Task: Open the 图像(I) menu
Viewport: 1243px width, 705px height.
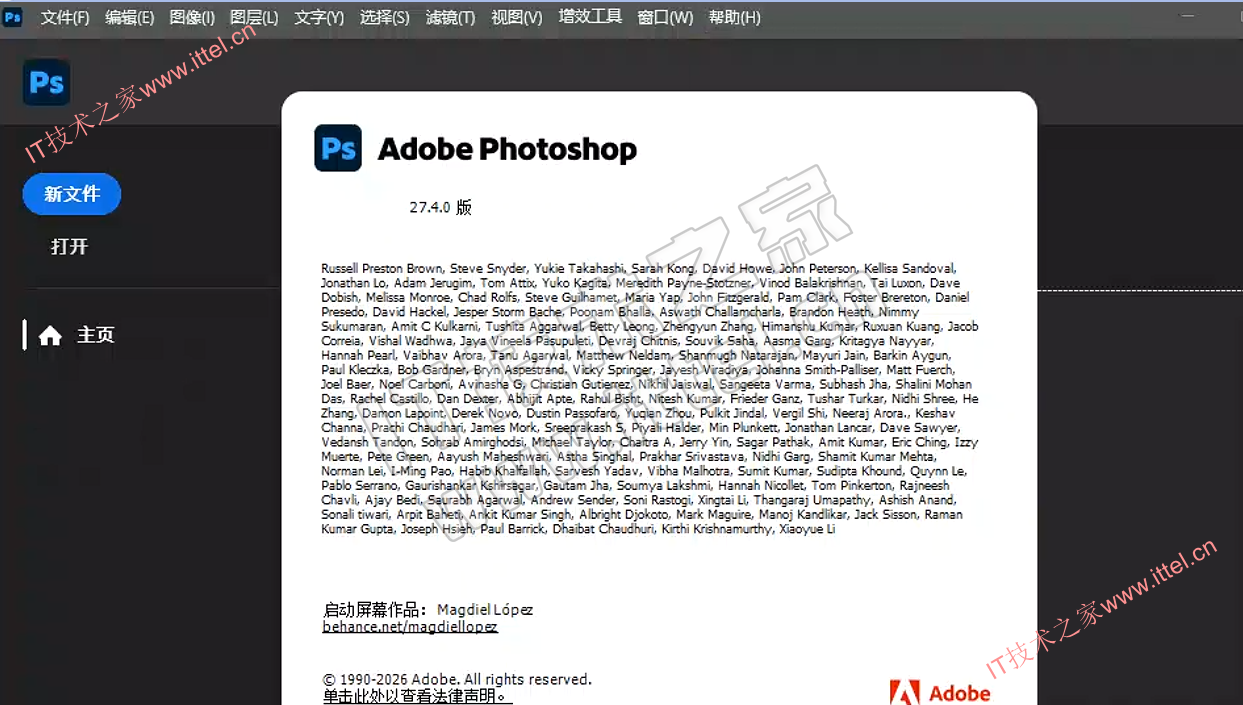Action: coord(192,18)
